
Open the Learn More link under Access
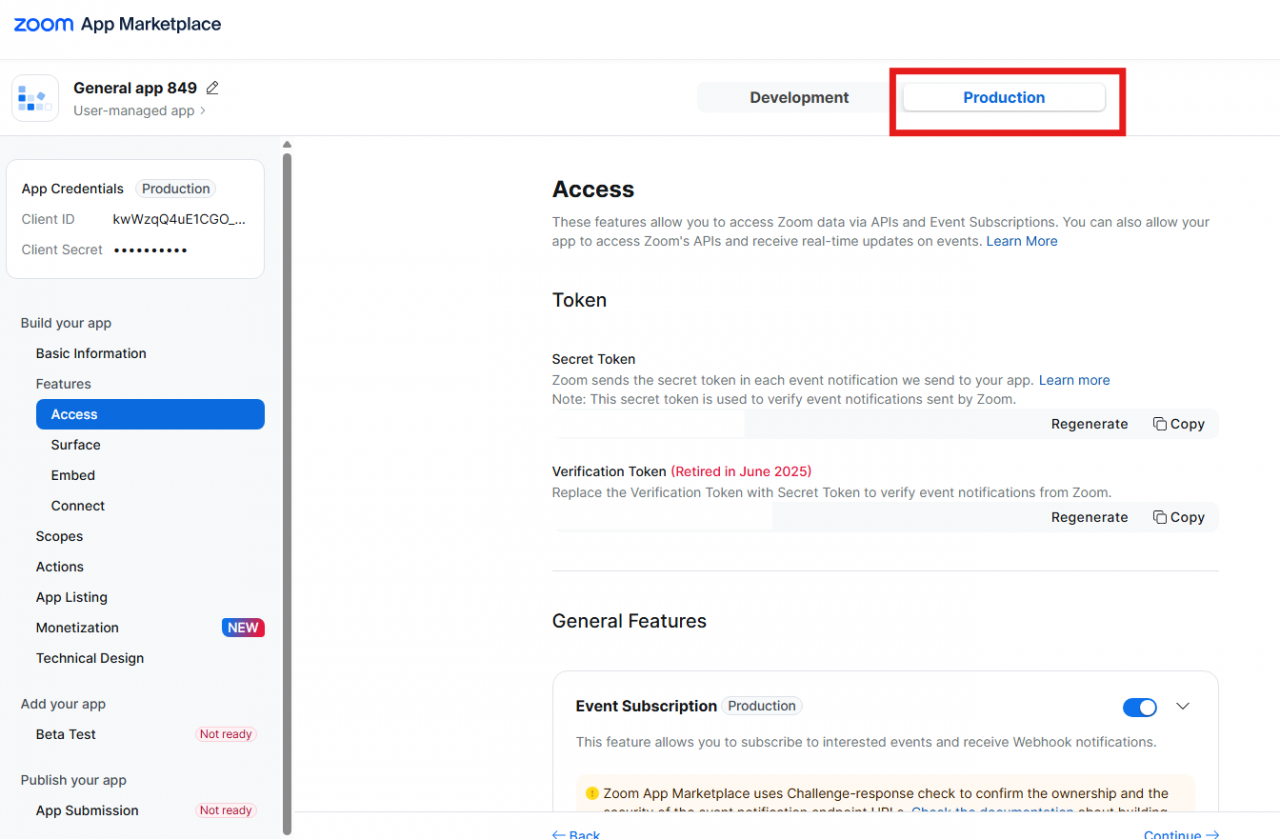pos(1022,241)
